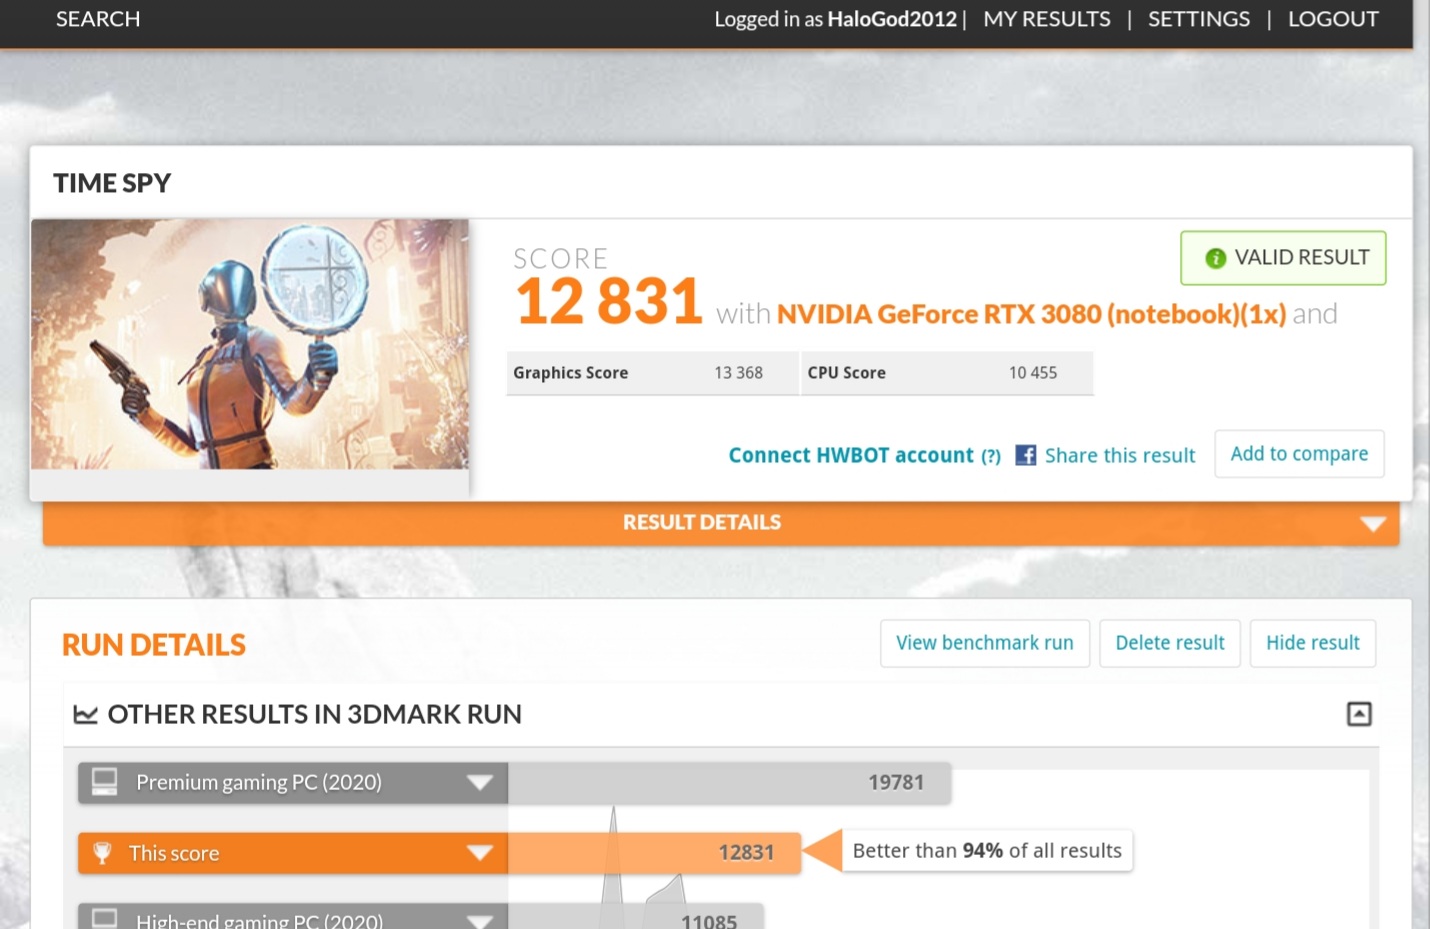The height and width of the screenshot is (929, 1430).
Task: Click the computer icon on High-end gaming PC row
Action: click(x=104, y=918)
